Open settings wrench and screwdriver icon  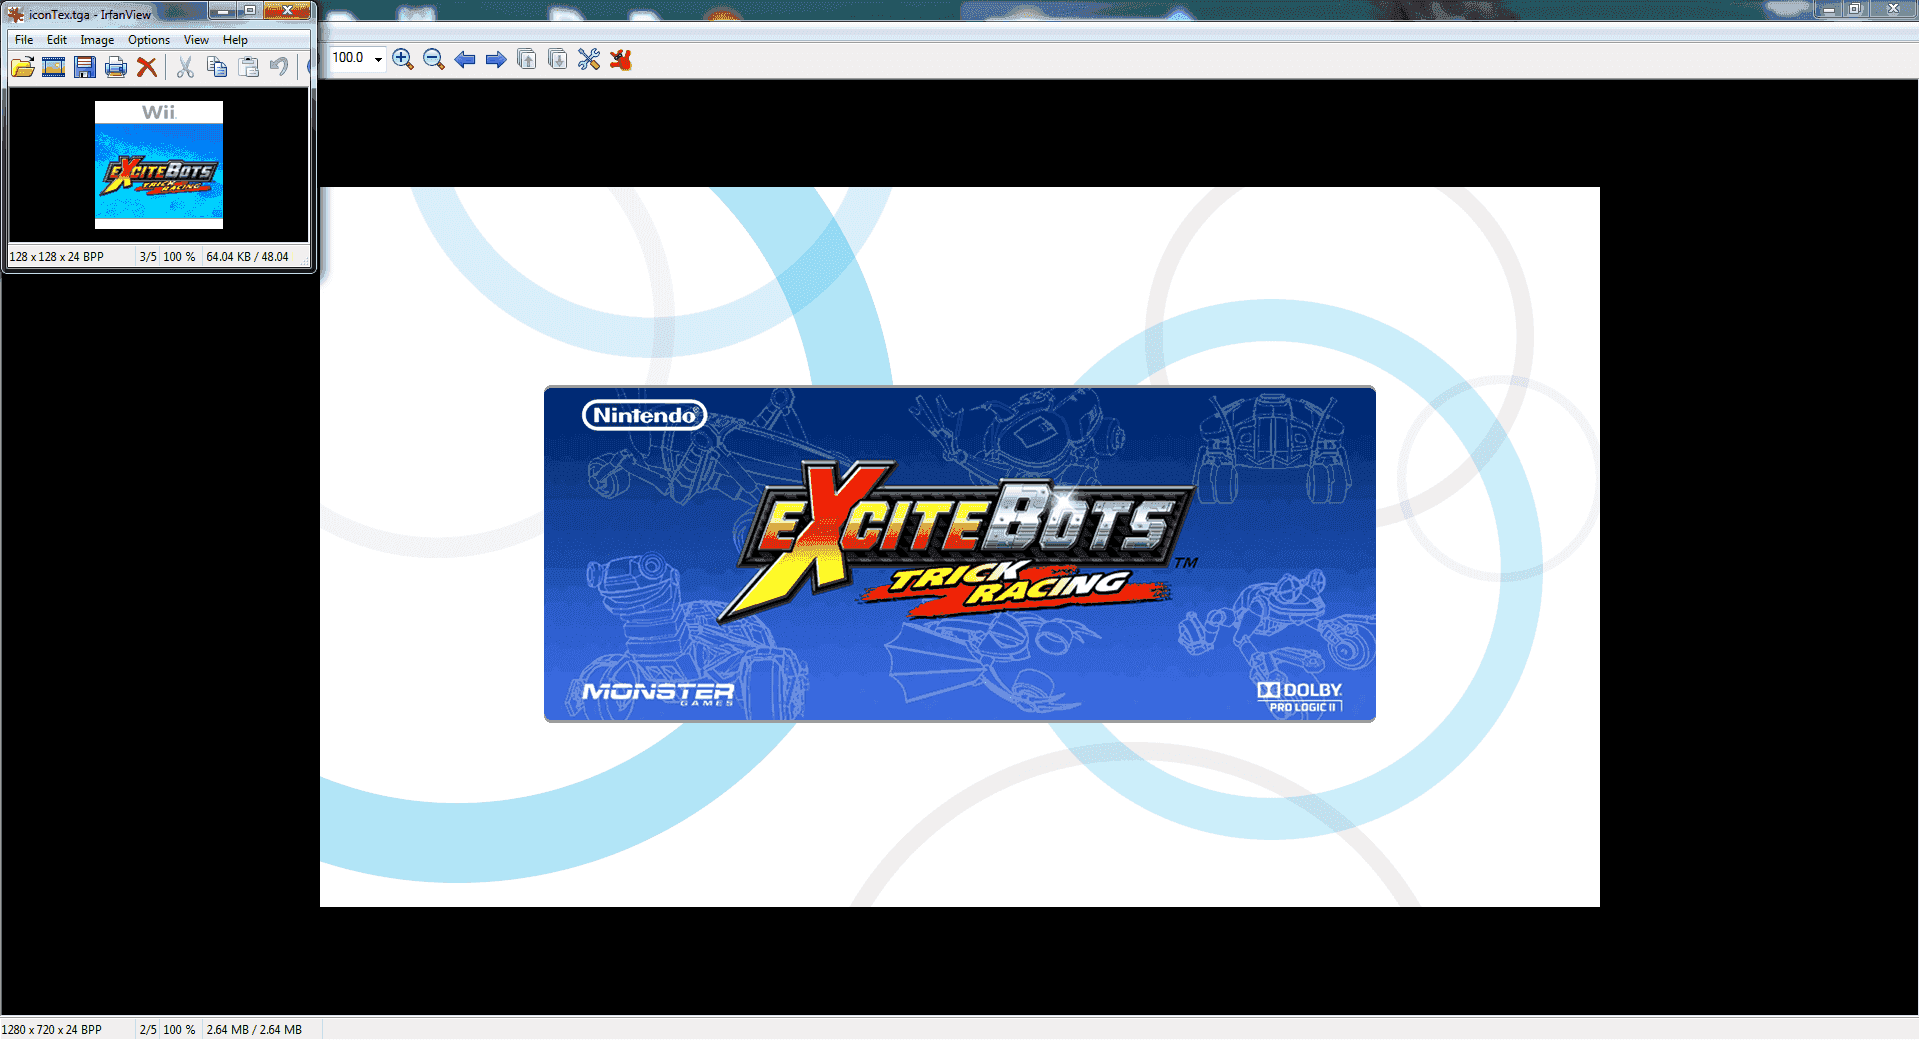[589, 59]
